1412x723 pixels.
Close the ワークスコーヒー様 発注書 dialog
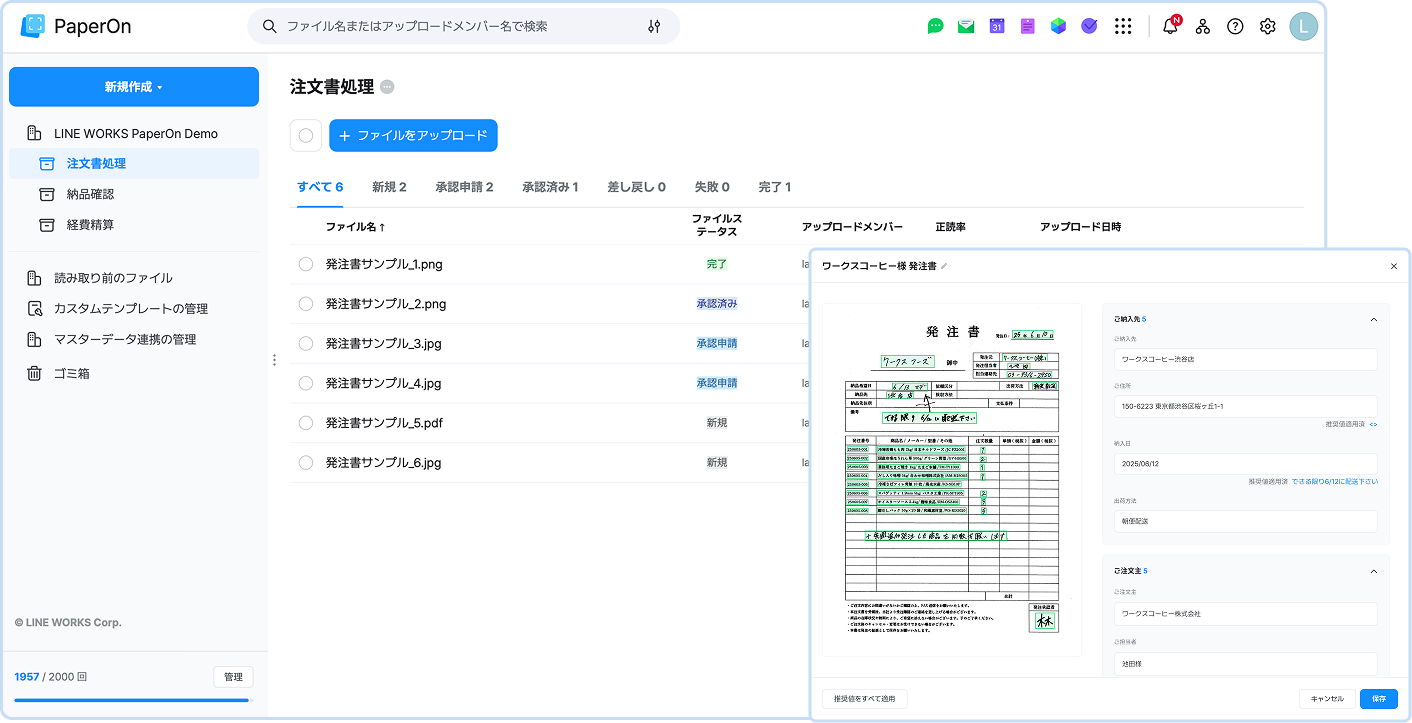pyautogui.click(x=1394, y=266)
